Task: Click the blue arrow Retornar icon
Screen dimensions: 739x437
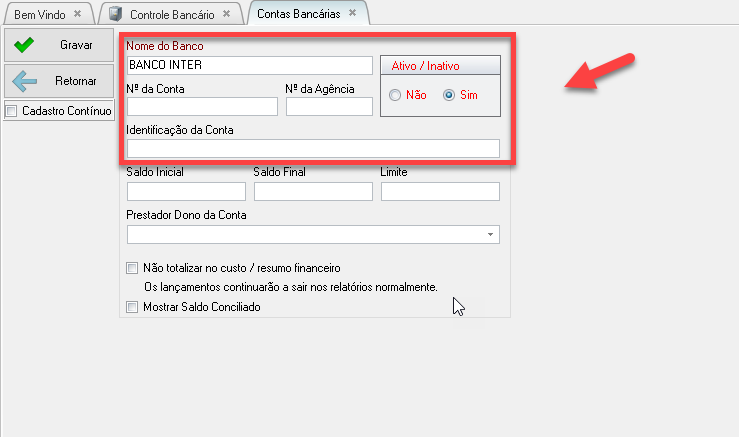Action: point(24,82)
